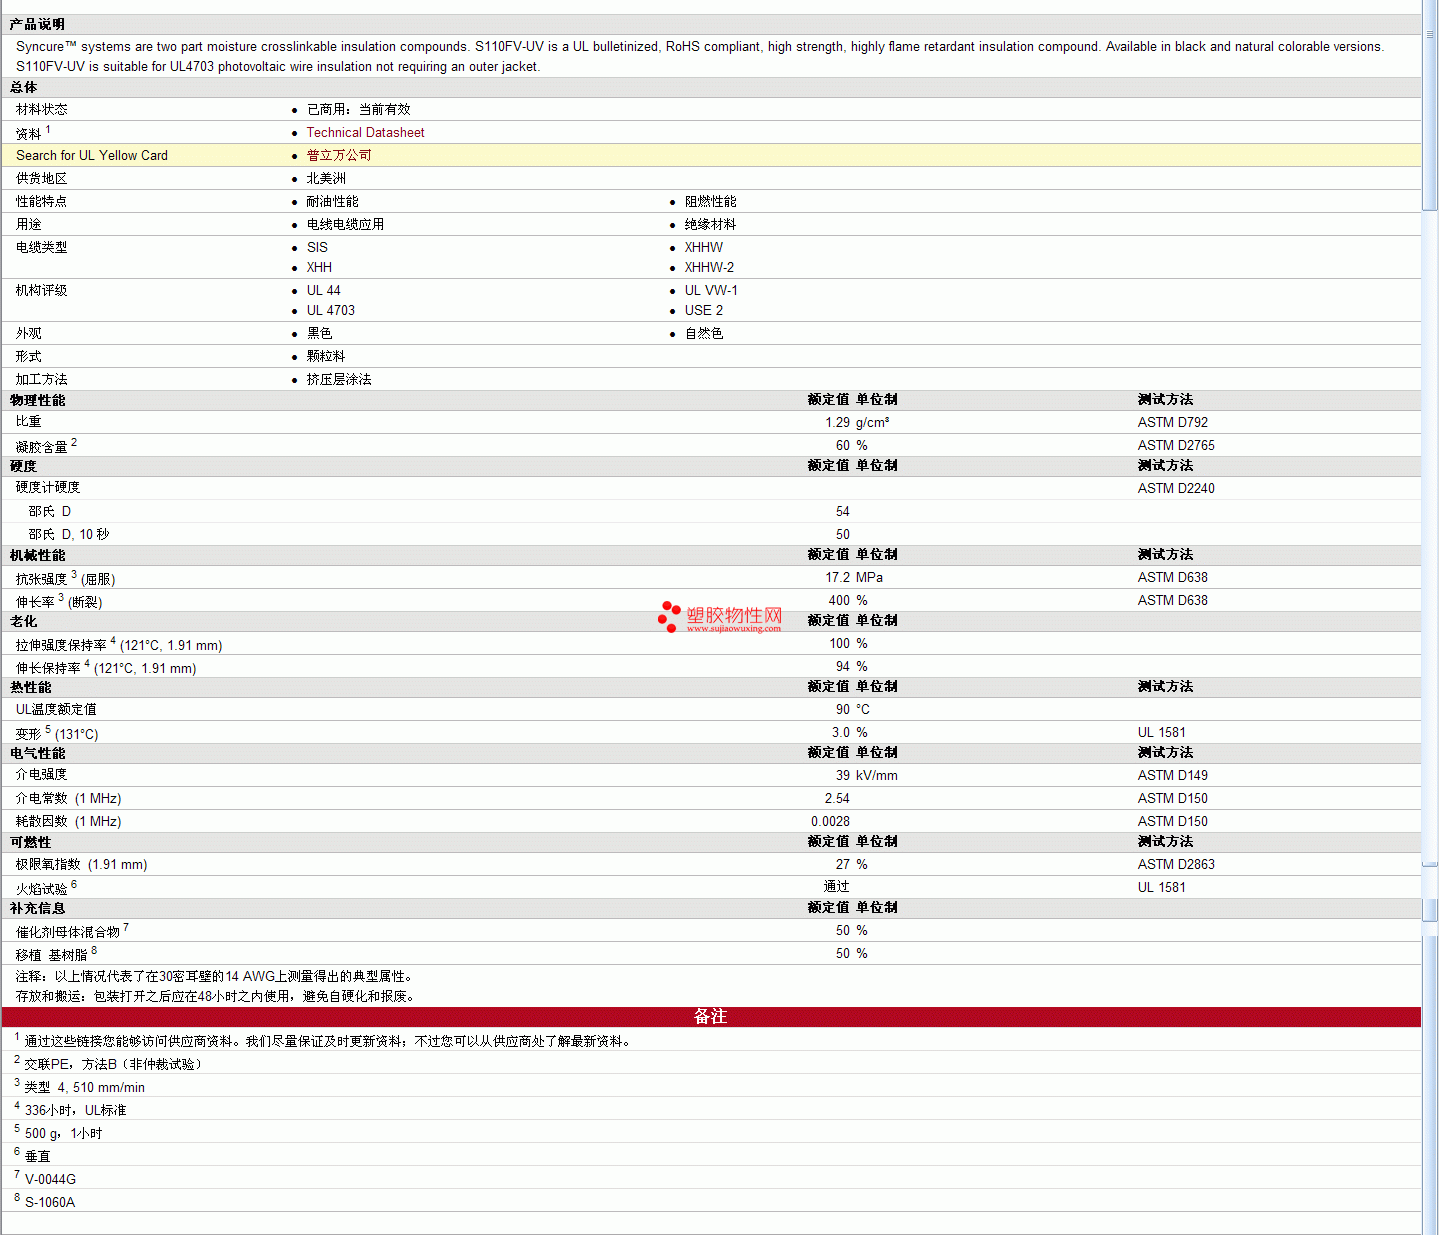Image resolution: width=1439 pixels, height=1235 pixels.
Task: Click the 'Search for UL Yellow Card' label
Action: (x=92, y=155)
